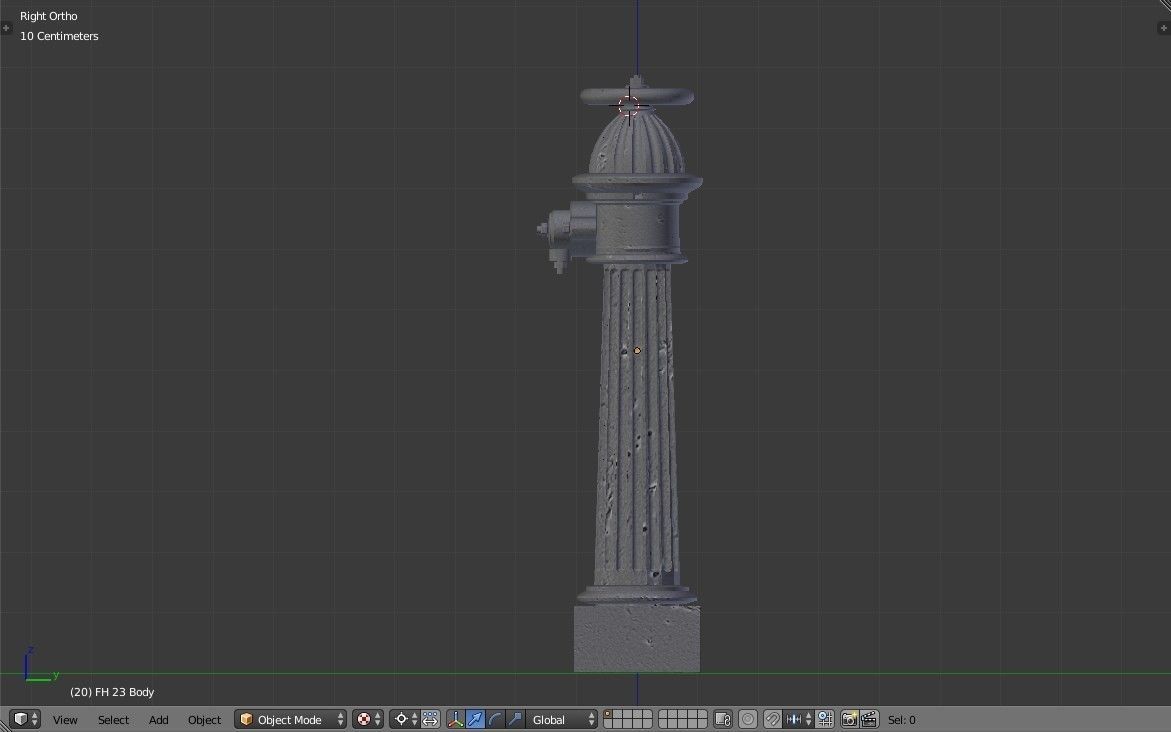The width and height of the screenshot is (1171, 732).
Task: Enable the magnet snapping toggle
Action: (x=770, y=719)
